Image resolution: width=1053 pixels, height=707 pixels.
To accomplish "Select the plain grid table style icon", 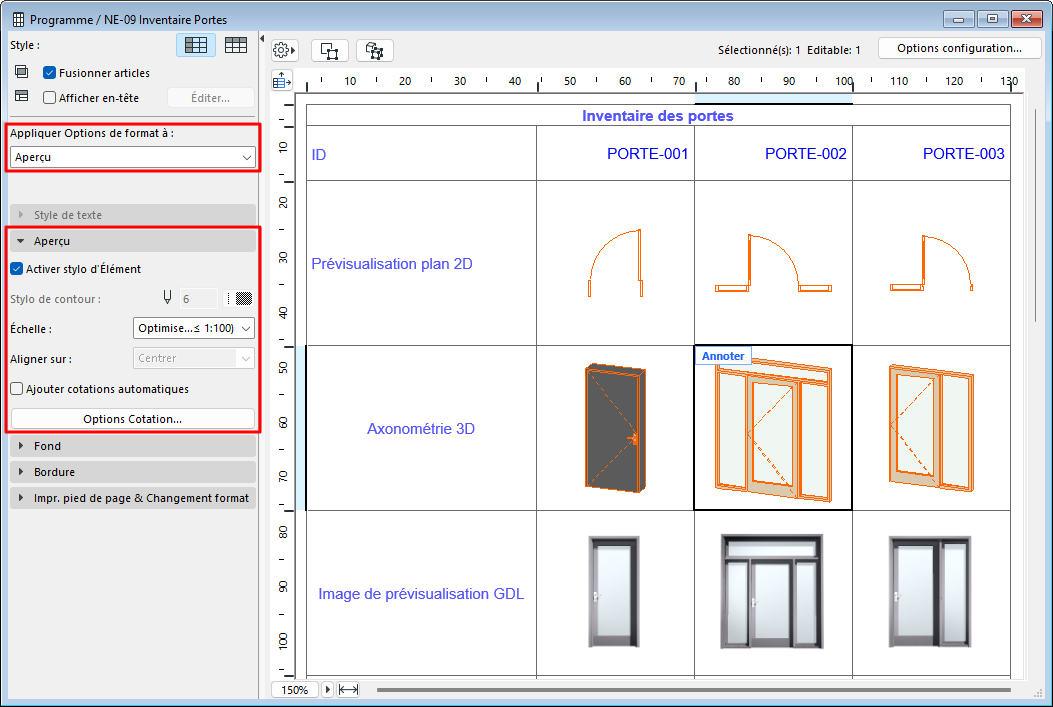I will coord(236,45).
